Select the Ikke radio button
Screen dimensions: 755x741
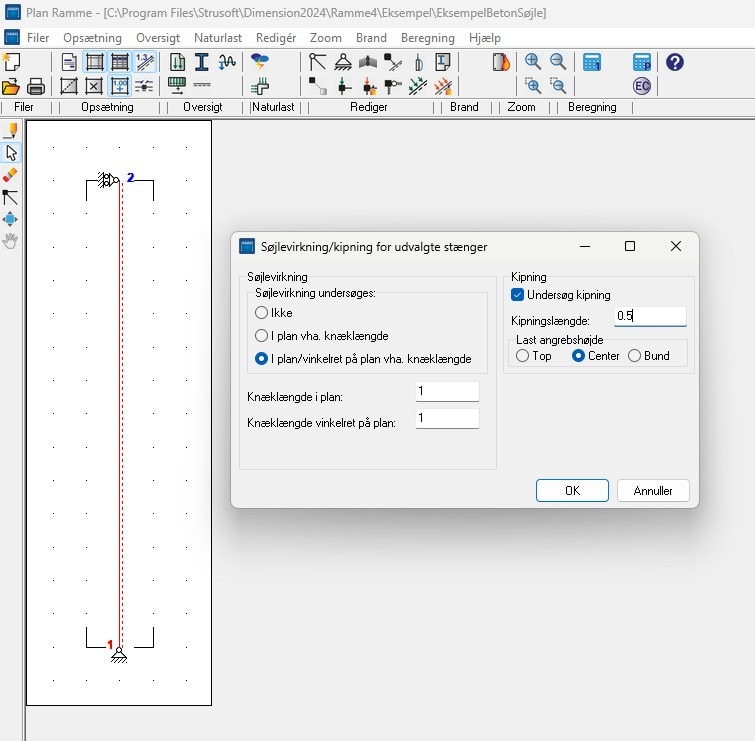point(262,313)
